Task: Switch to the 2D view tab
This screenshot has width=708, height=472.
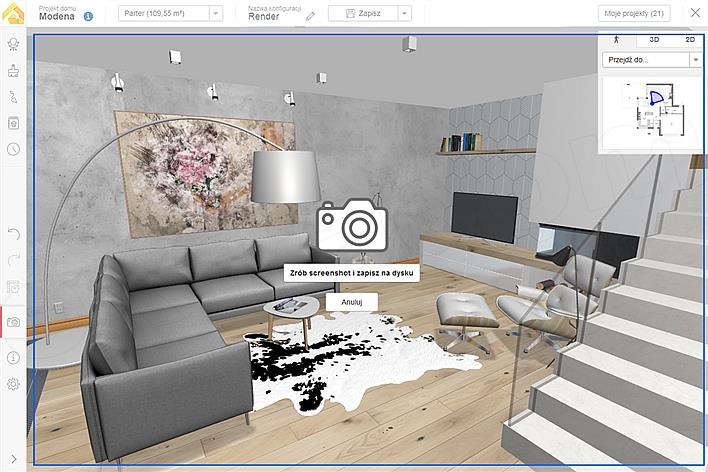Action: (x=689, y=39)
